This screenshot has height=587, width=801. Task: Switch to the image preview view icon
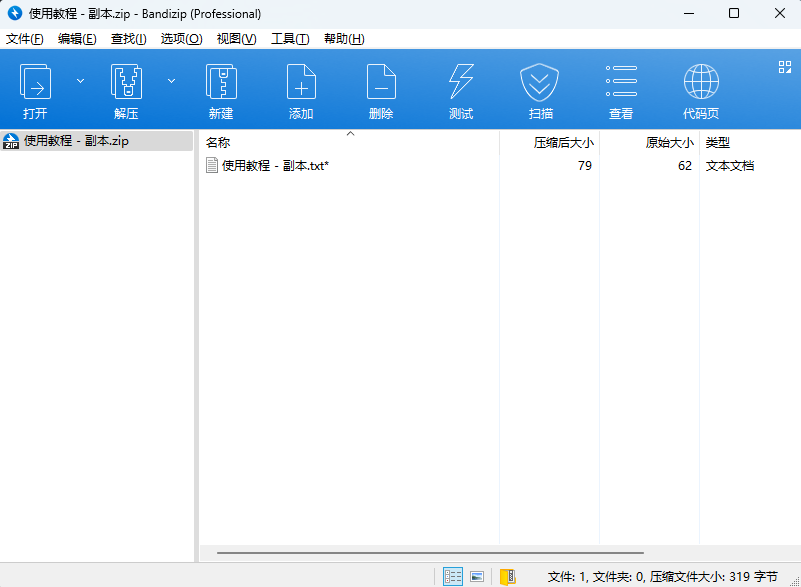coord(477,576)
